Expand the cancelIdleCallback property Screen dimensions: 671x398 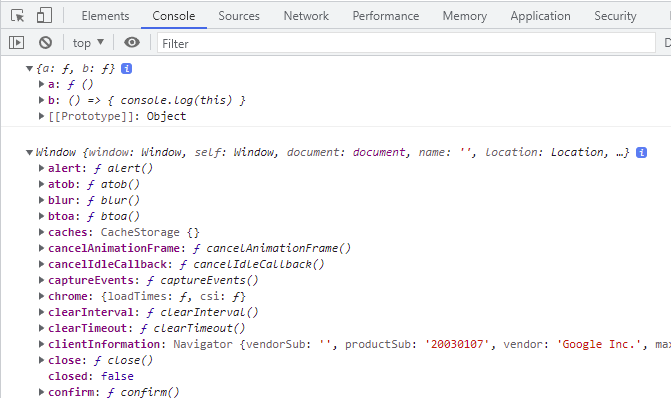(42, 264)
